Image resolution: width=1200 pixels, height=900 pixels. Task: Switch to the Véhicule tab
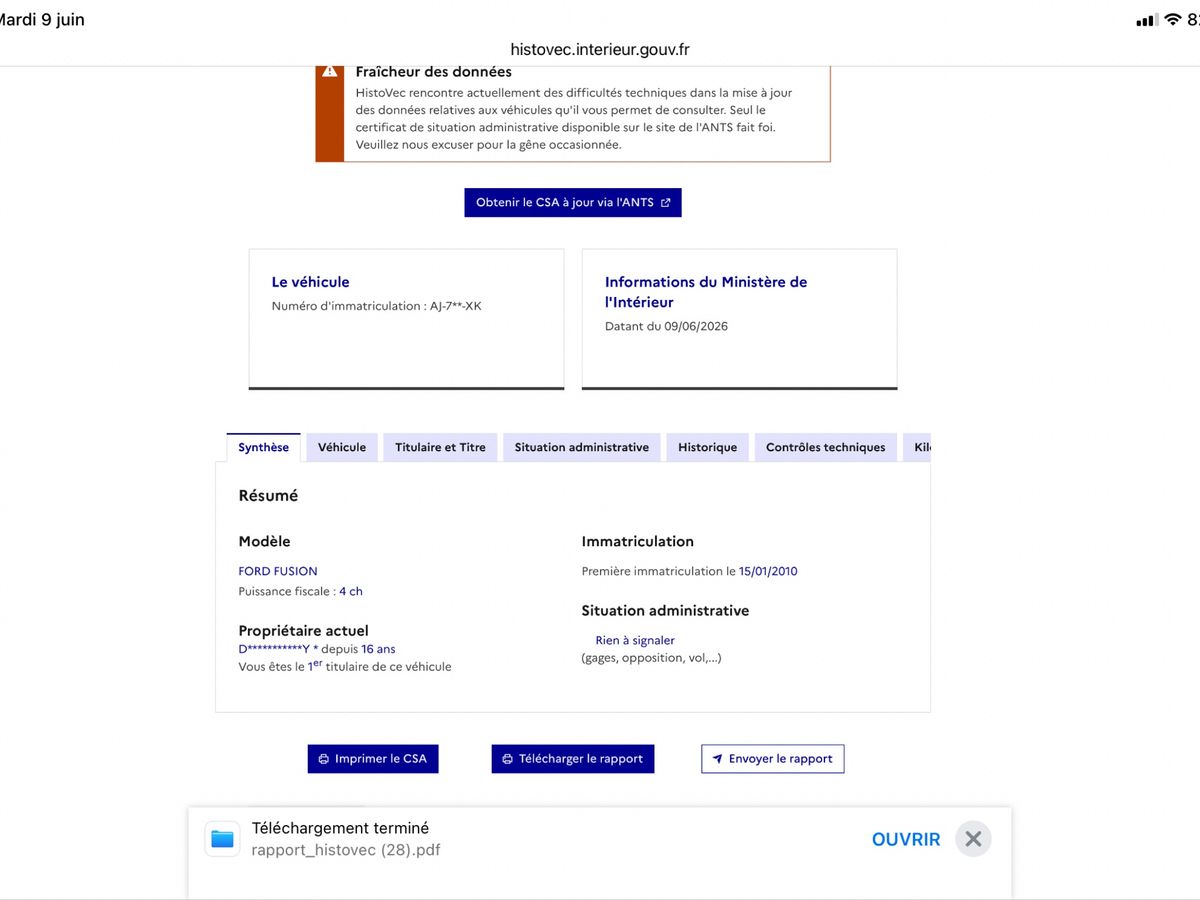(x=342, y=447)
